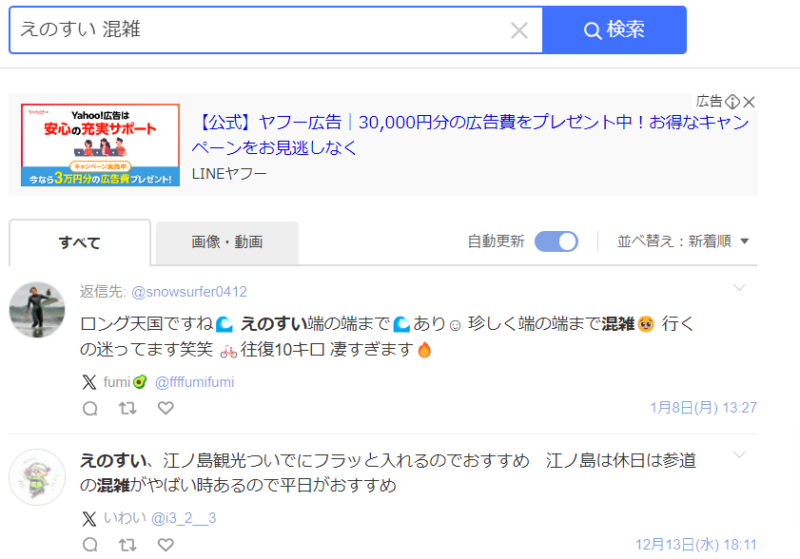Open the 1月8日(月) 13:27 timestamp link
800x559 pixels.
(704, 408)
